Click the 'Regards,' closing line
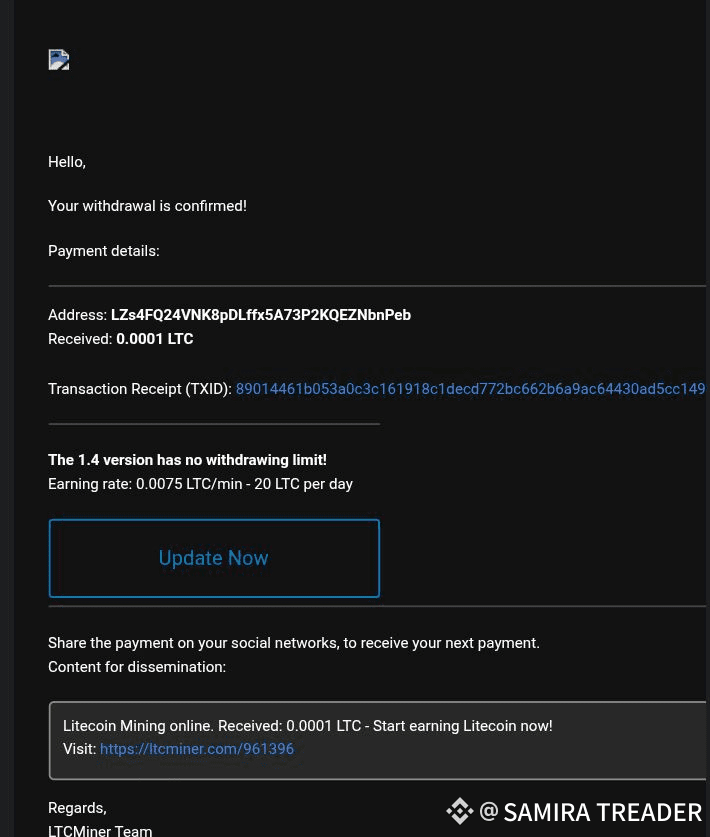Screen dimensions: 710x837 click(77, 808)
